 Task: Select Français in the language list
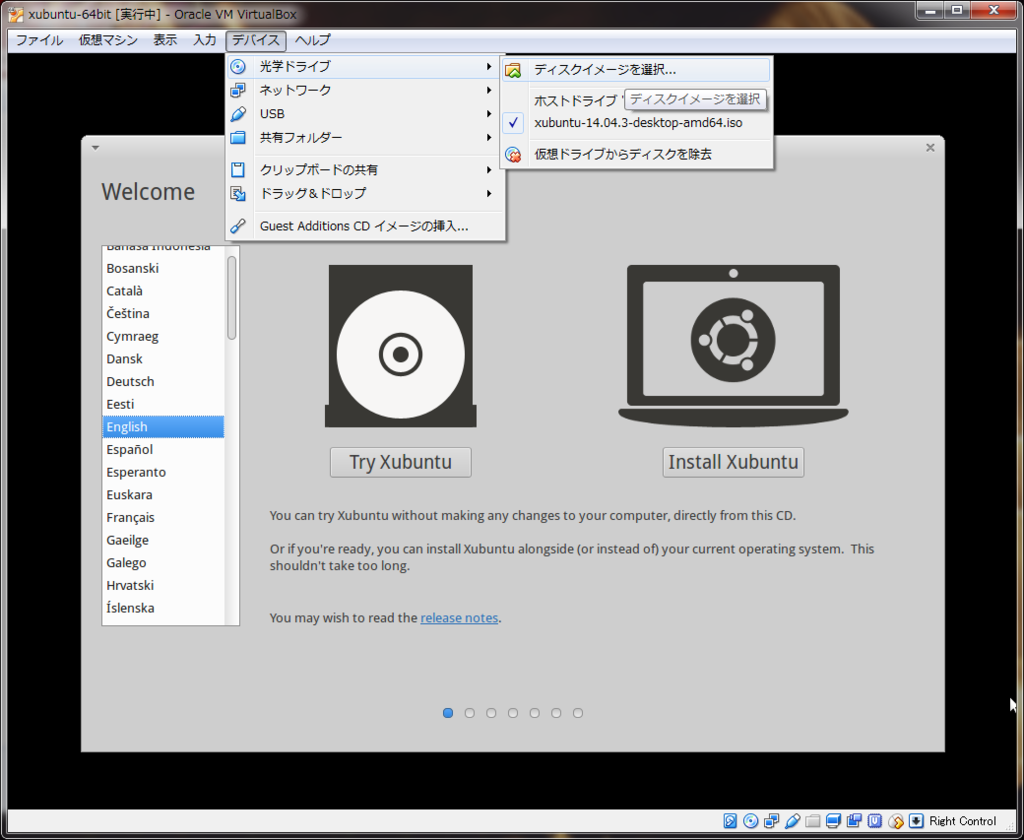click(163, 517)
